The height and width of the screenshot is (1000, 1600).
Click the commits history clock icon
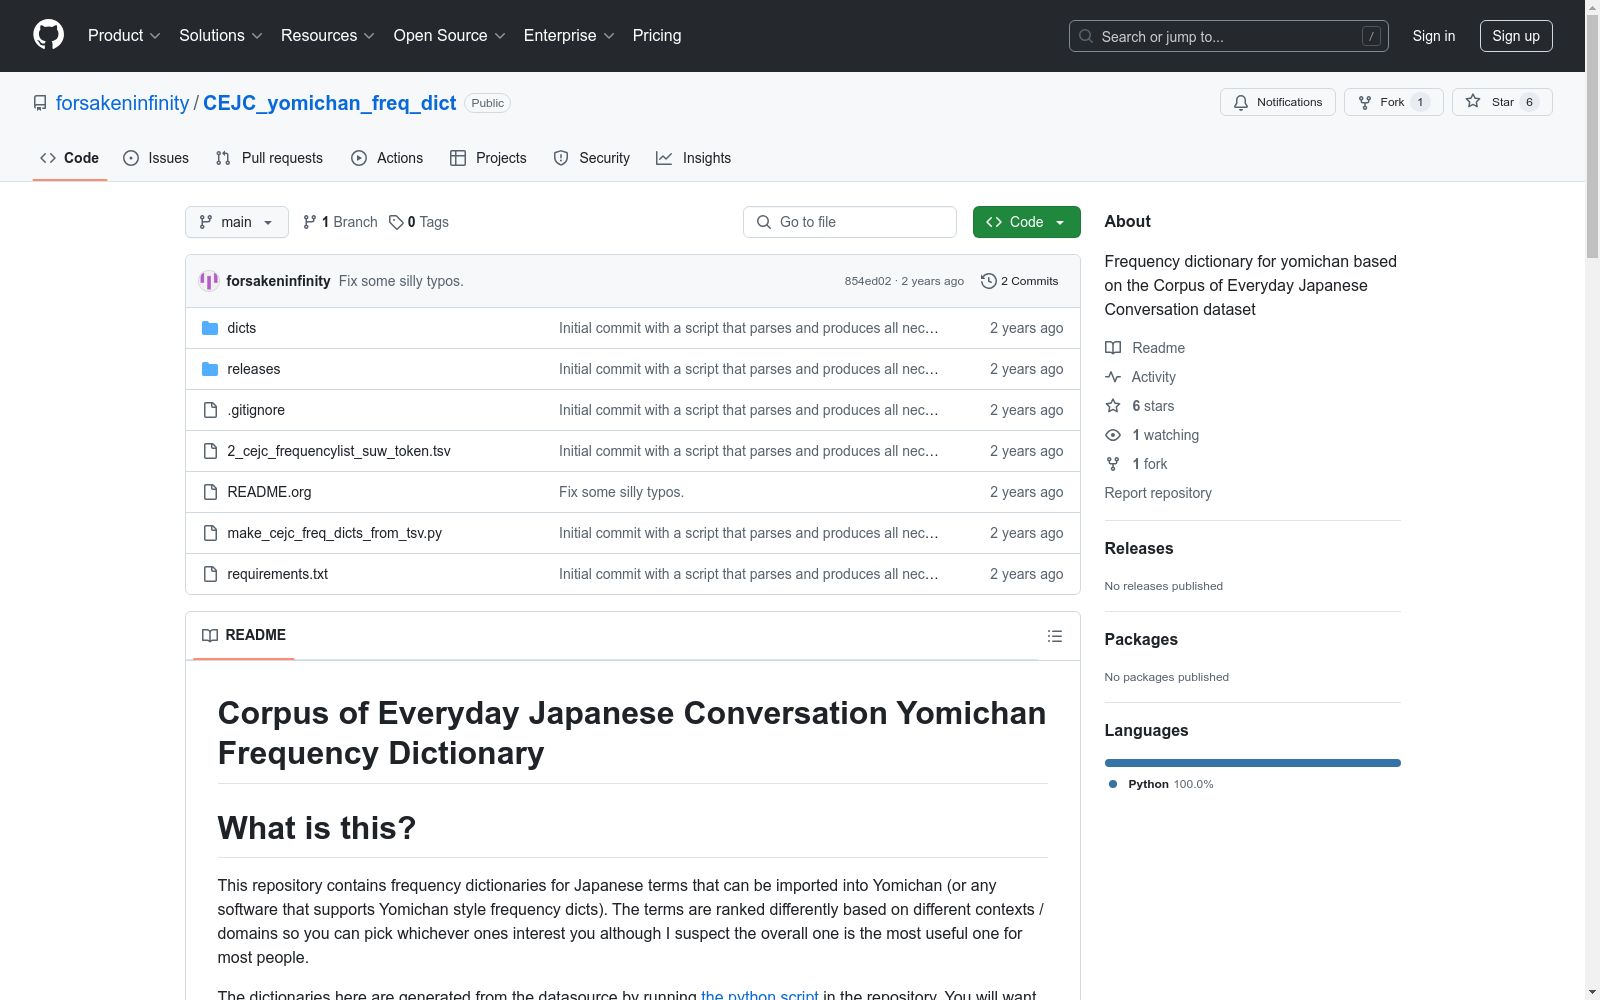pyautogui.click(x=989, y=281)
